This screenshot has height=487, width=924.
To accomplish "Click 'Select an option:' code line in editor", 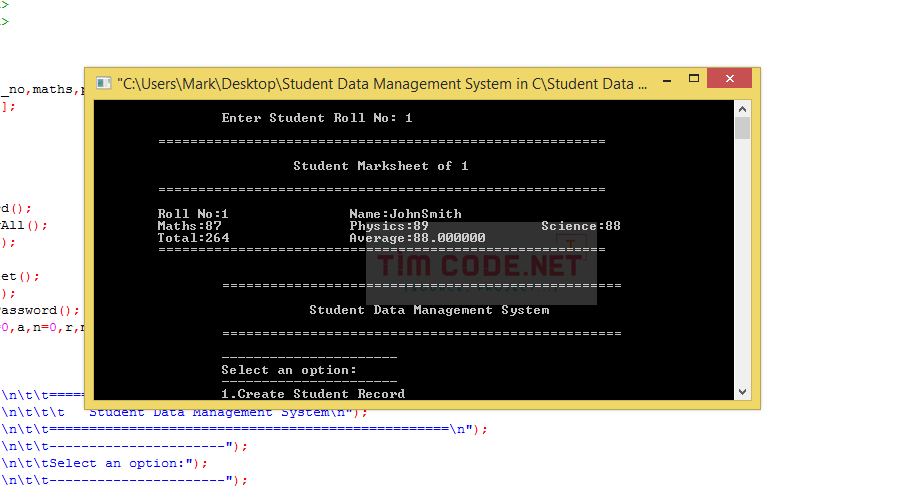I will point(104,463).
